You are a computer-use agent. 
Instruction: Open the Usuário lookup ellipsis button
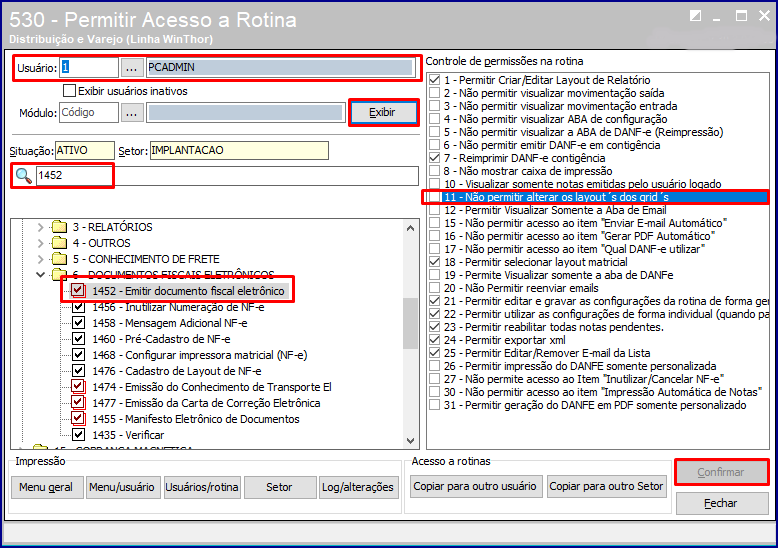click(131, 68)
